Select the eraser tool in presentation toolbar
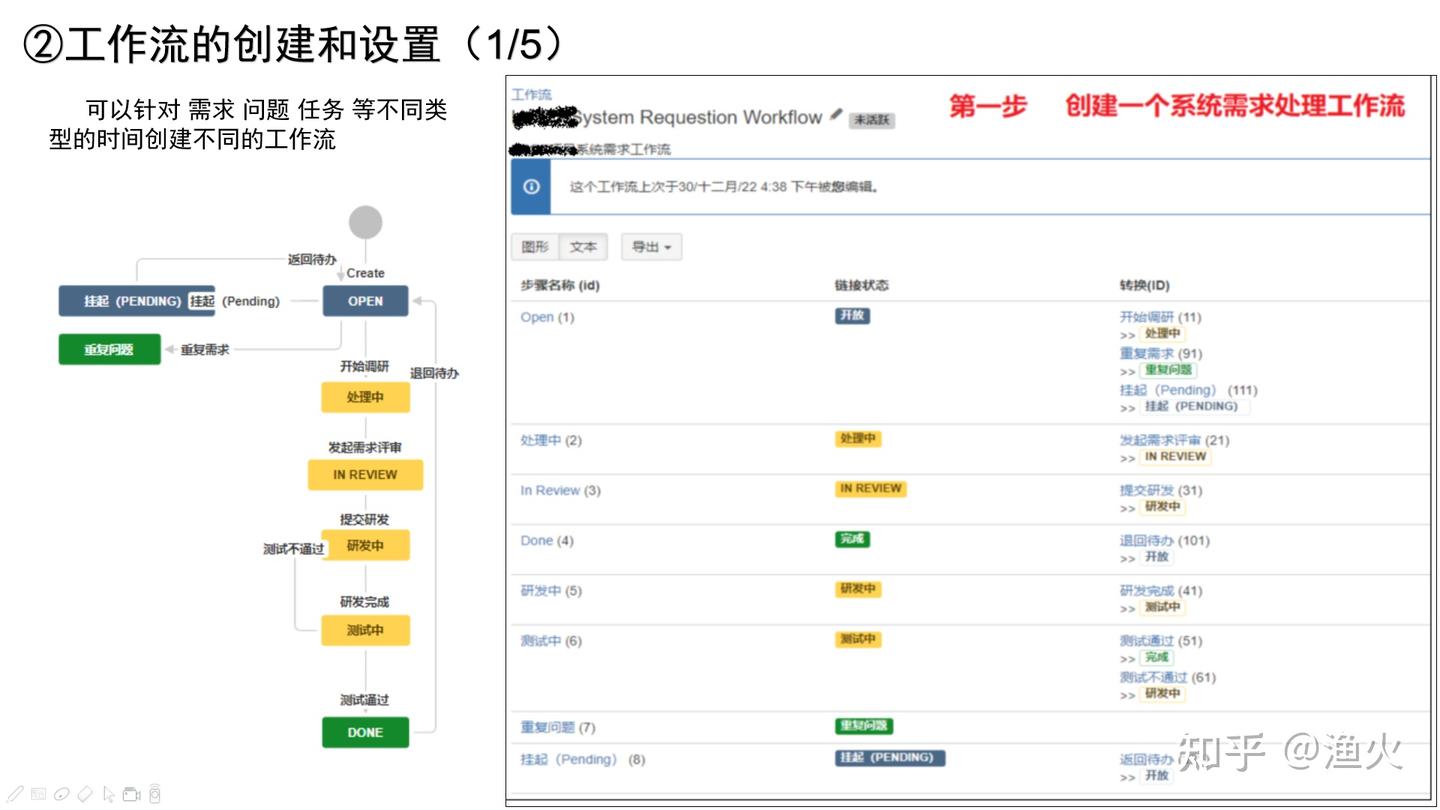Viewport: 1440px width, 810px height. (x=85, y=794)
